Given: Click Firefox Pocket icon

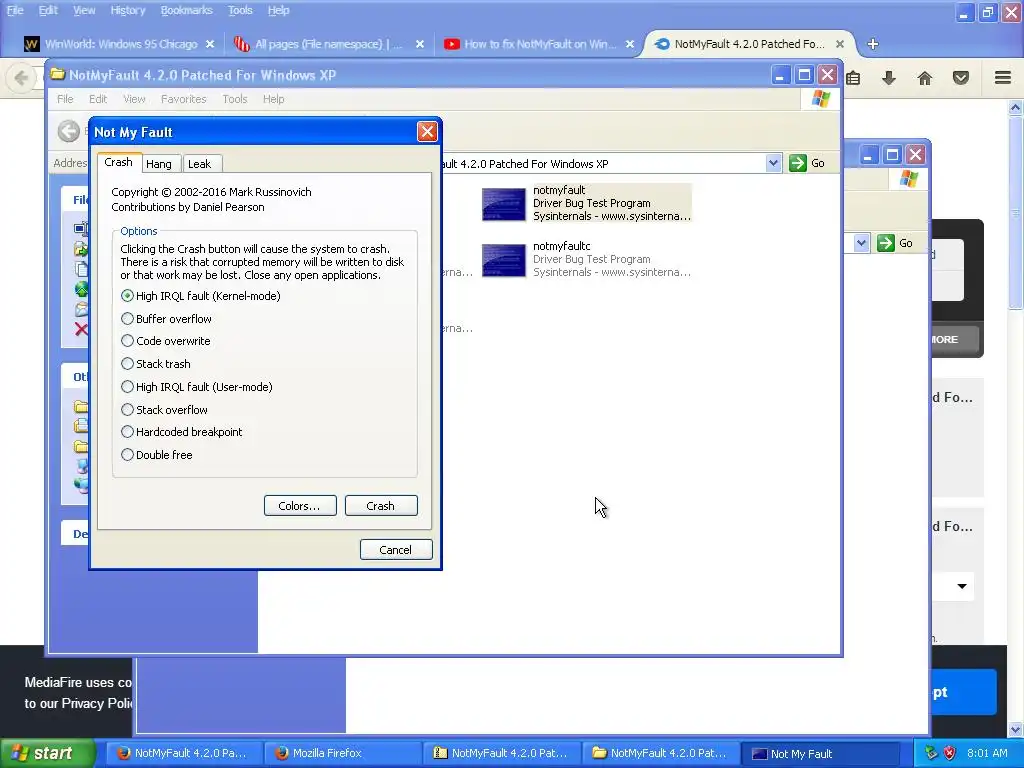Looking at the screenshot, I should point(961,78).
